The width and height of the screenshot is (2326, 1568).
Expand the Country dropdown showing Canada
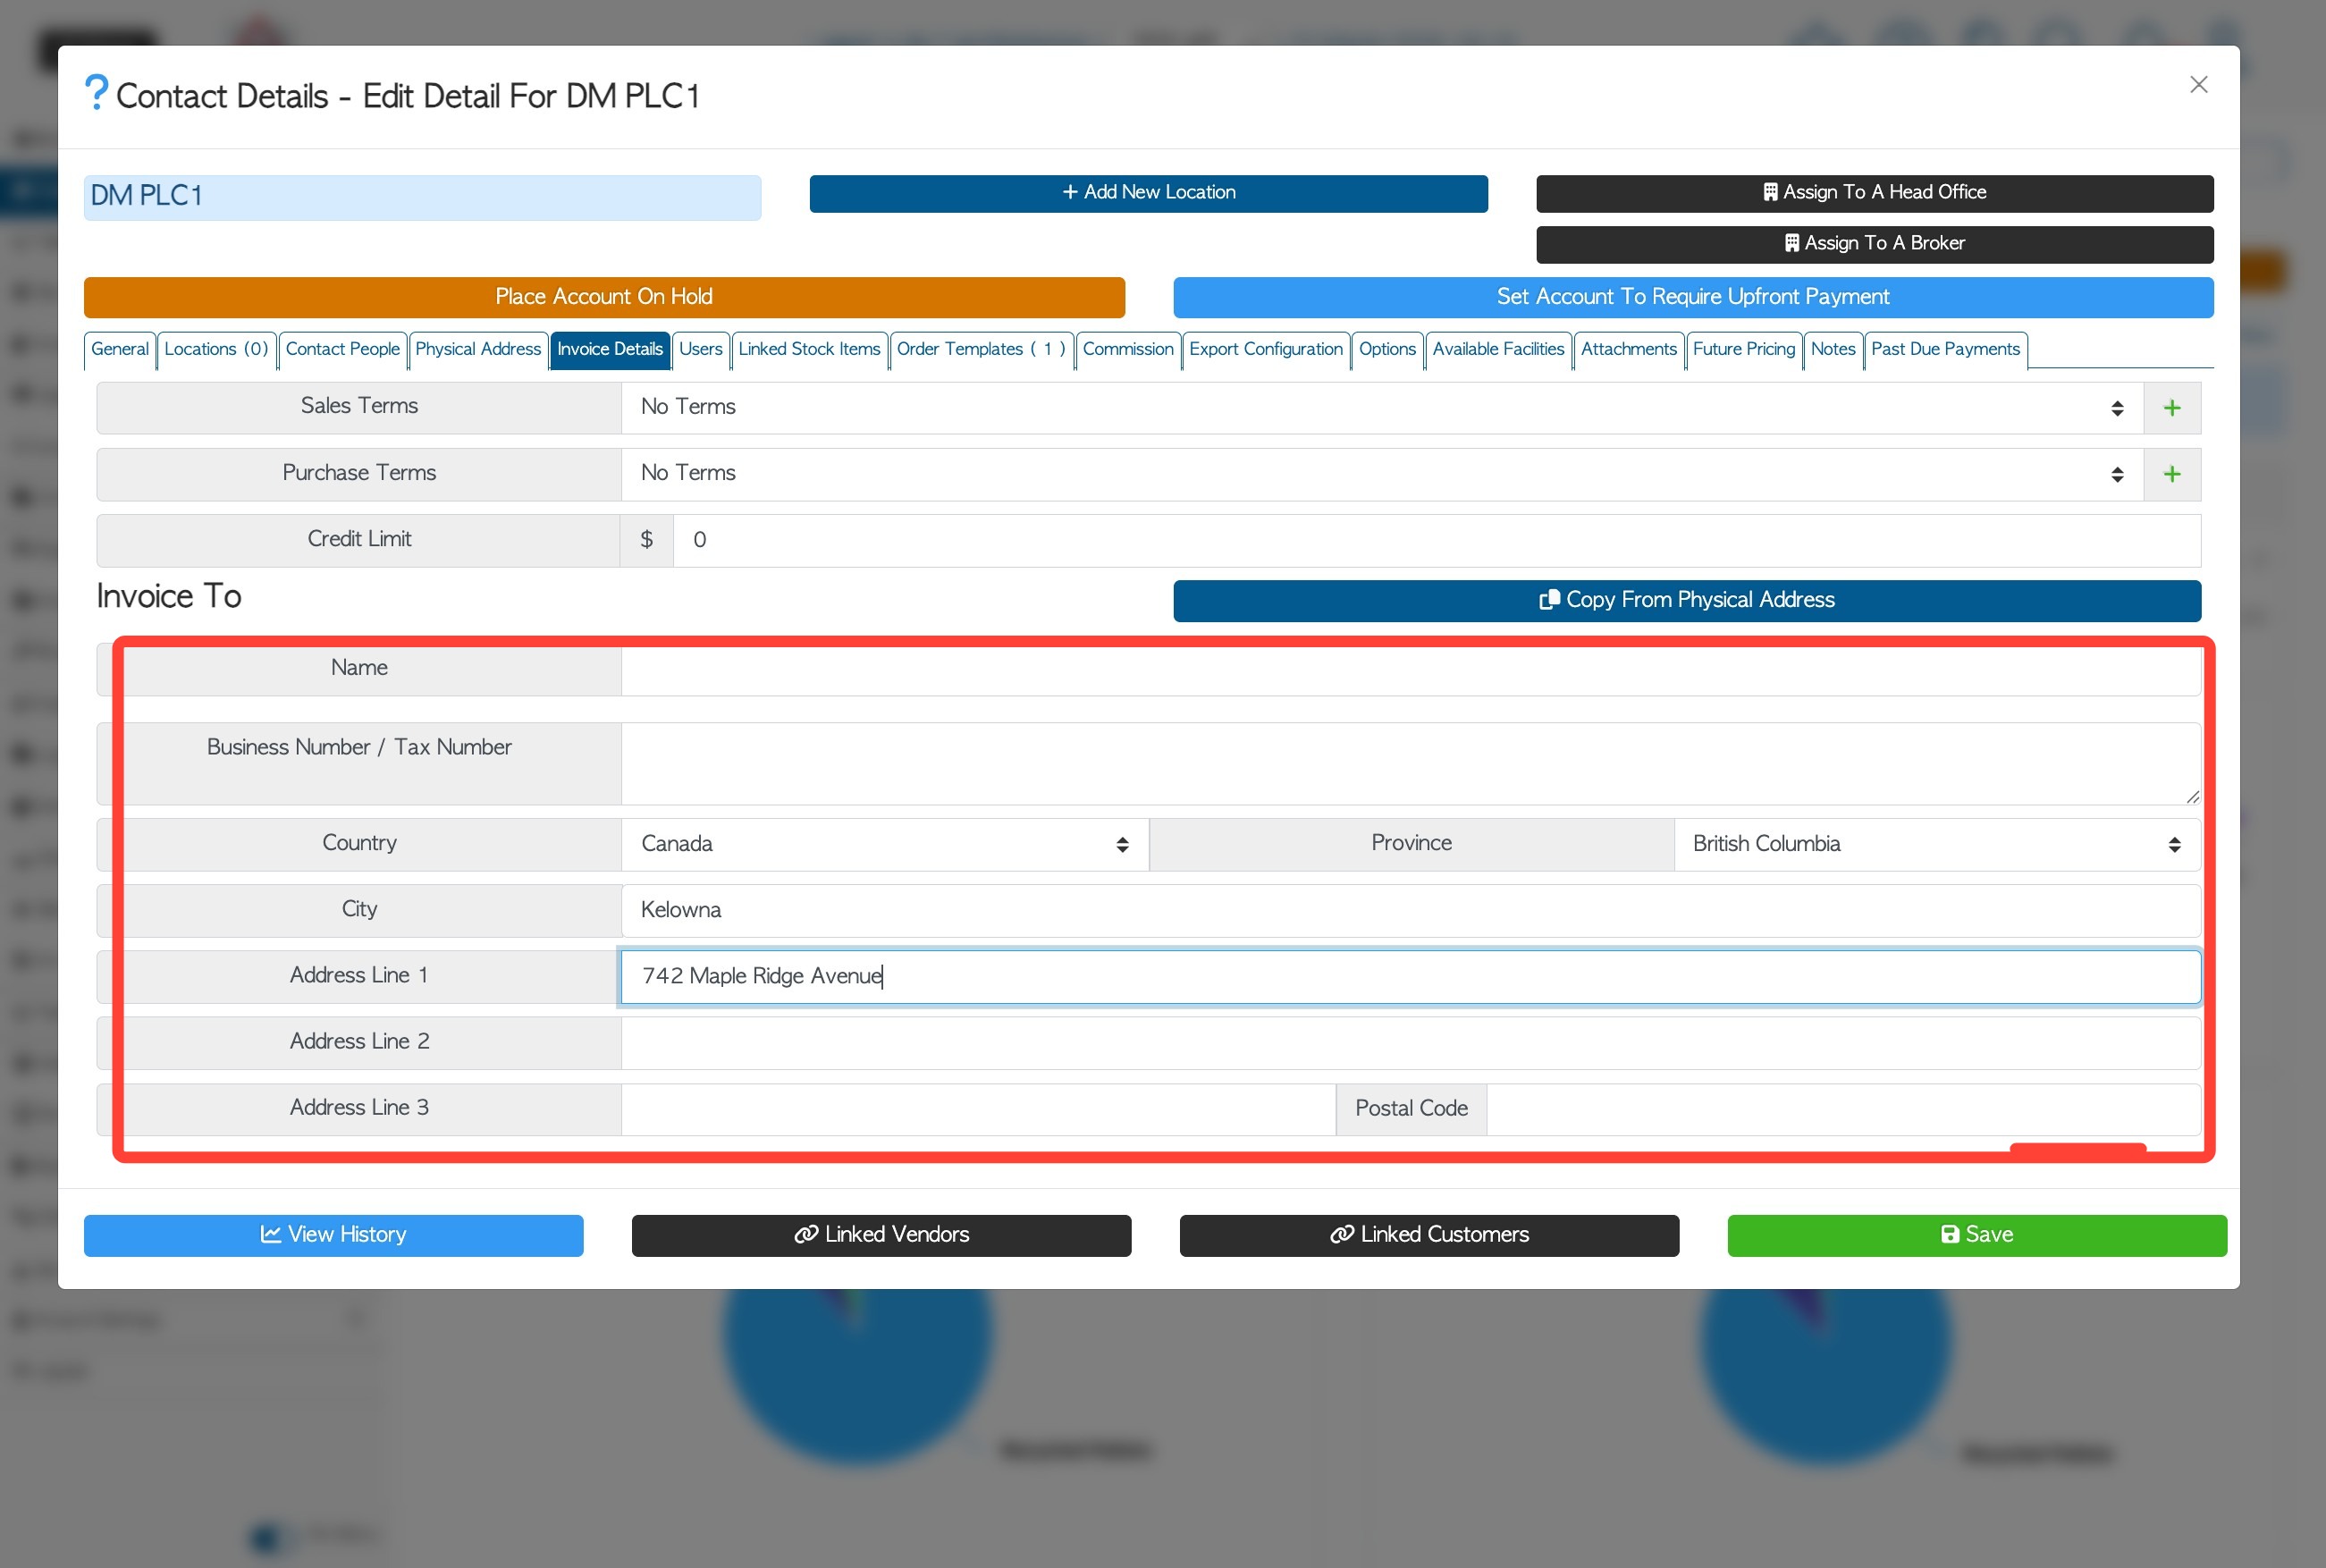(x=884, y=844)
